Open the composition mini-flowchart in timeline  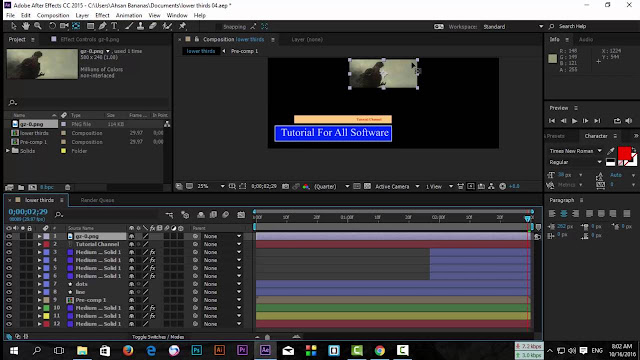point(169,215)
